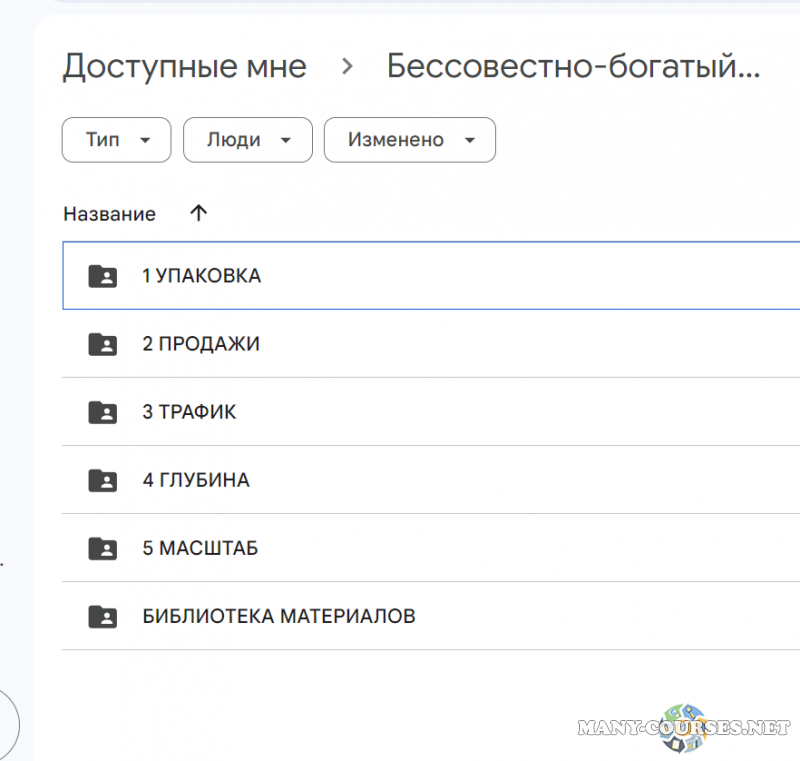This screenshot has height=761, width=800.
Task: Open the Тип filter dropdown
Action: point(116,140)
